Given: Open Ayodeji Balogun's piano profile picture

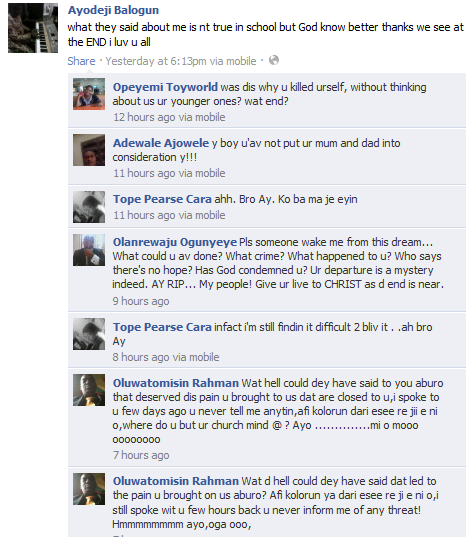Looking at the screenshot, I should (33, 28).
